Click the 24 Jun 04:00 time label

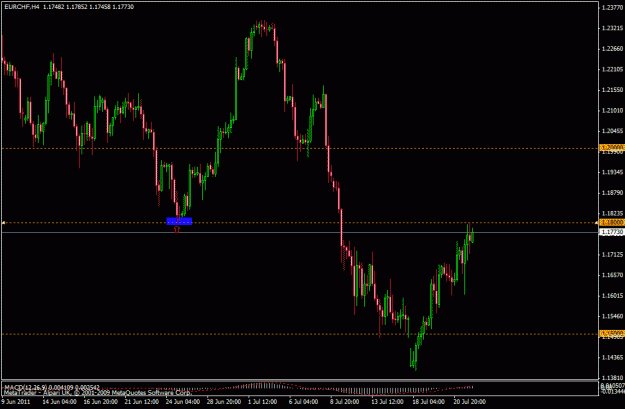[183, 401]
